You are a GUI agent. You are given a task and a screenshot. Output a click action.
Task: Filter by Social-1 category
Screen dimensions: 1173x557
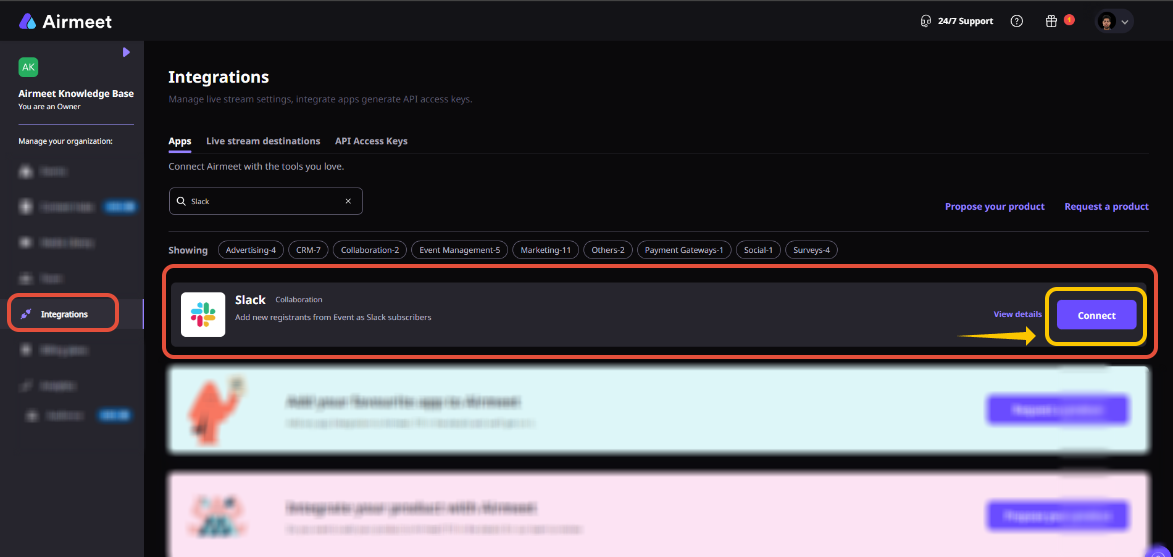759,250
